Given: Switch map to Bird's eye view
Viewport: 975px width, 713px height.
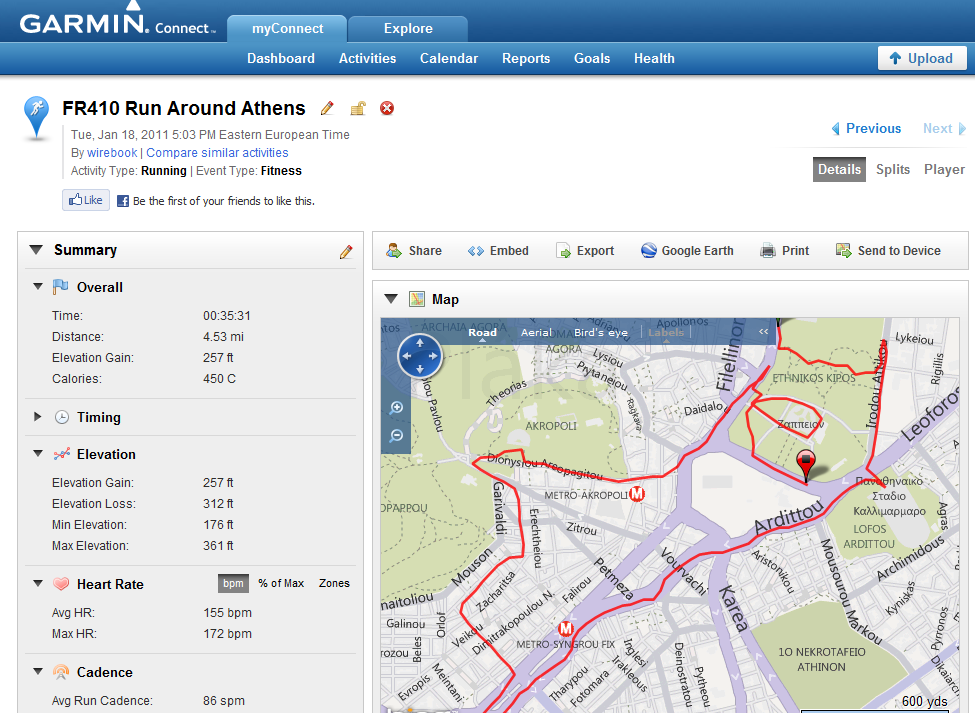Looking at the screenshot, I should point(601,333).
